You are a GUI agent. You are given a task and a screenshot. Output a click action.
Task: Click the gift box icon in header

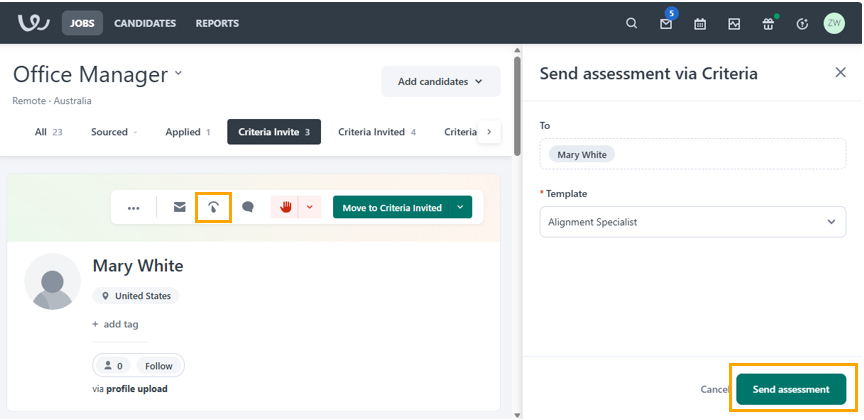tap(768, 23)
